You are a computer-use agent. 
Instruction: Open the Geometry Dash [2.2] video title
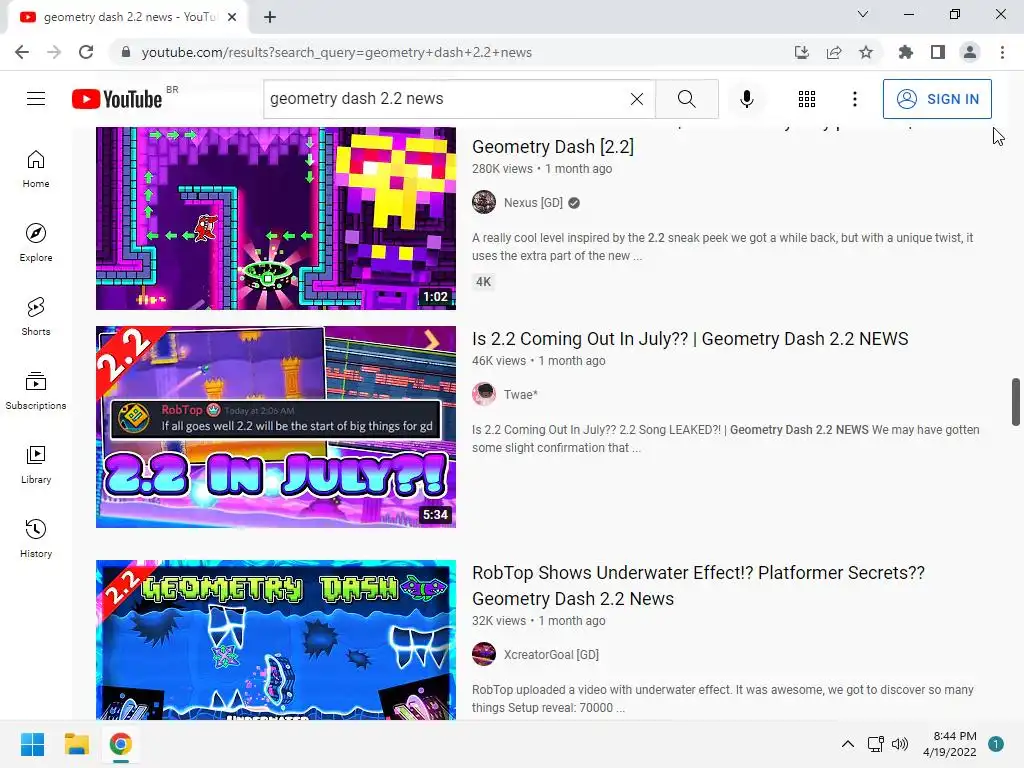(x=552, y=146)
